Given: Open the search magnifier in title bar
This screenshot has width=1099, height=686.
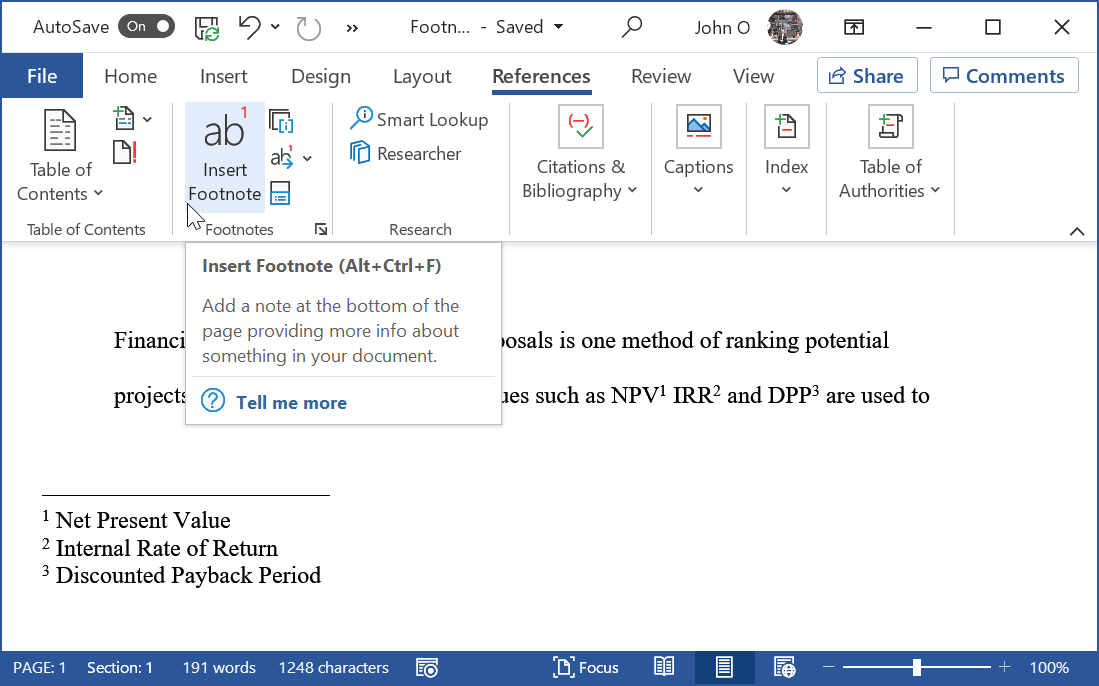Looking at the screenshot, I should (x=631, y=28).
